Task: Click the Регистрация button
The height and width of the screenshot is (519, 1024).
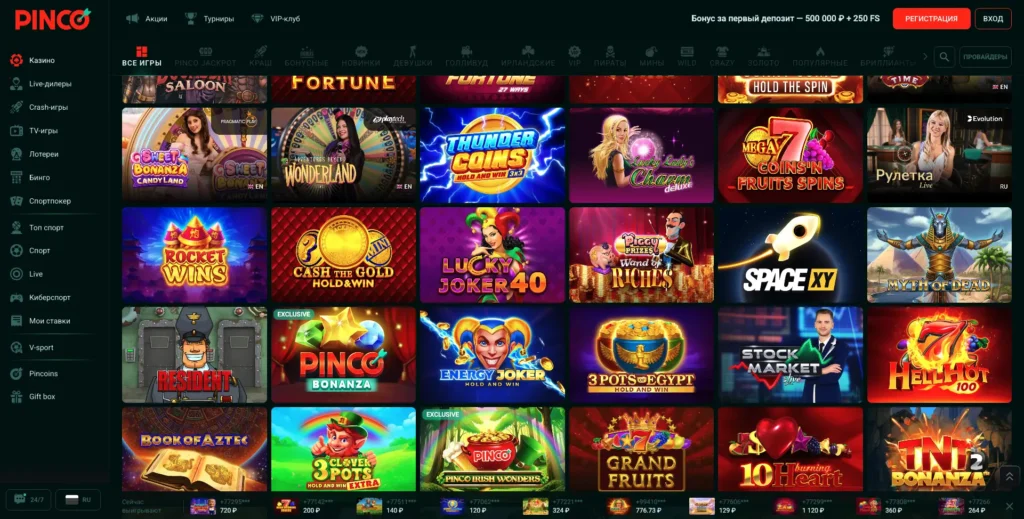Action: click(931, 18)
